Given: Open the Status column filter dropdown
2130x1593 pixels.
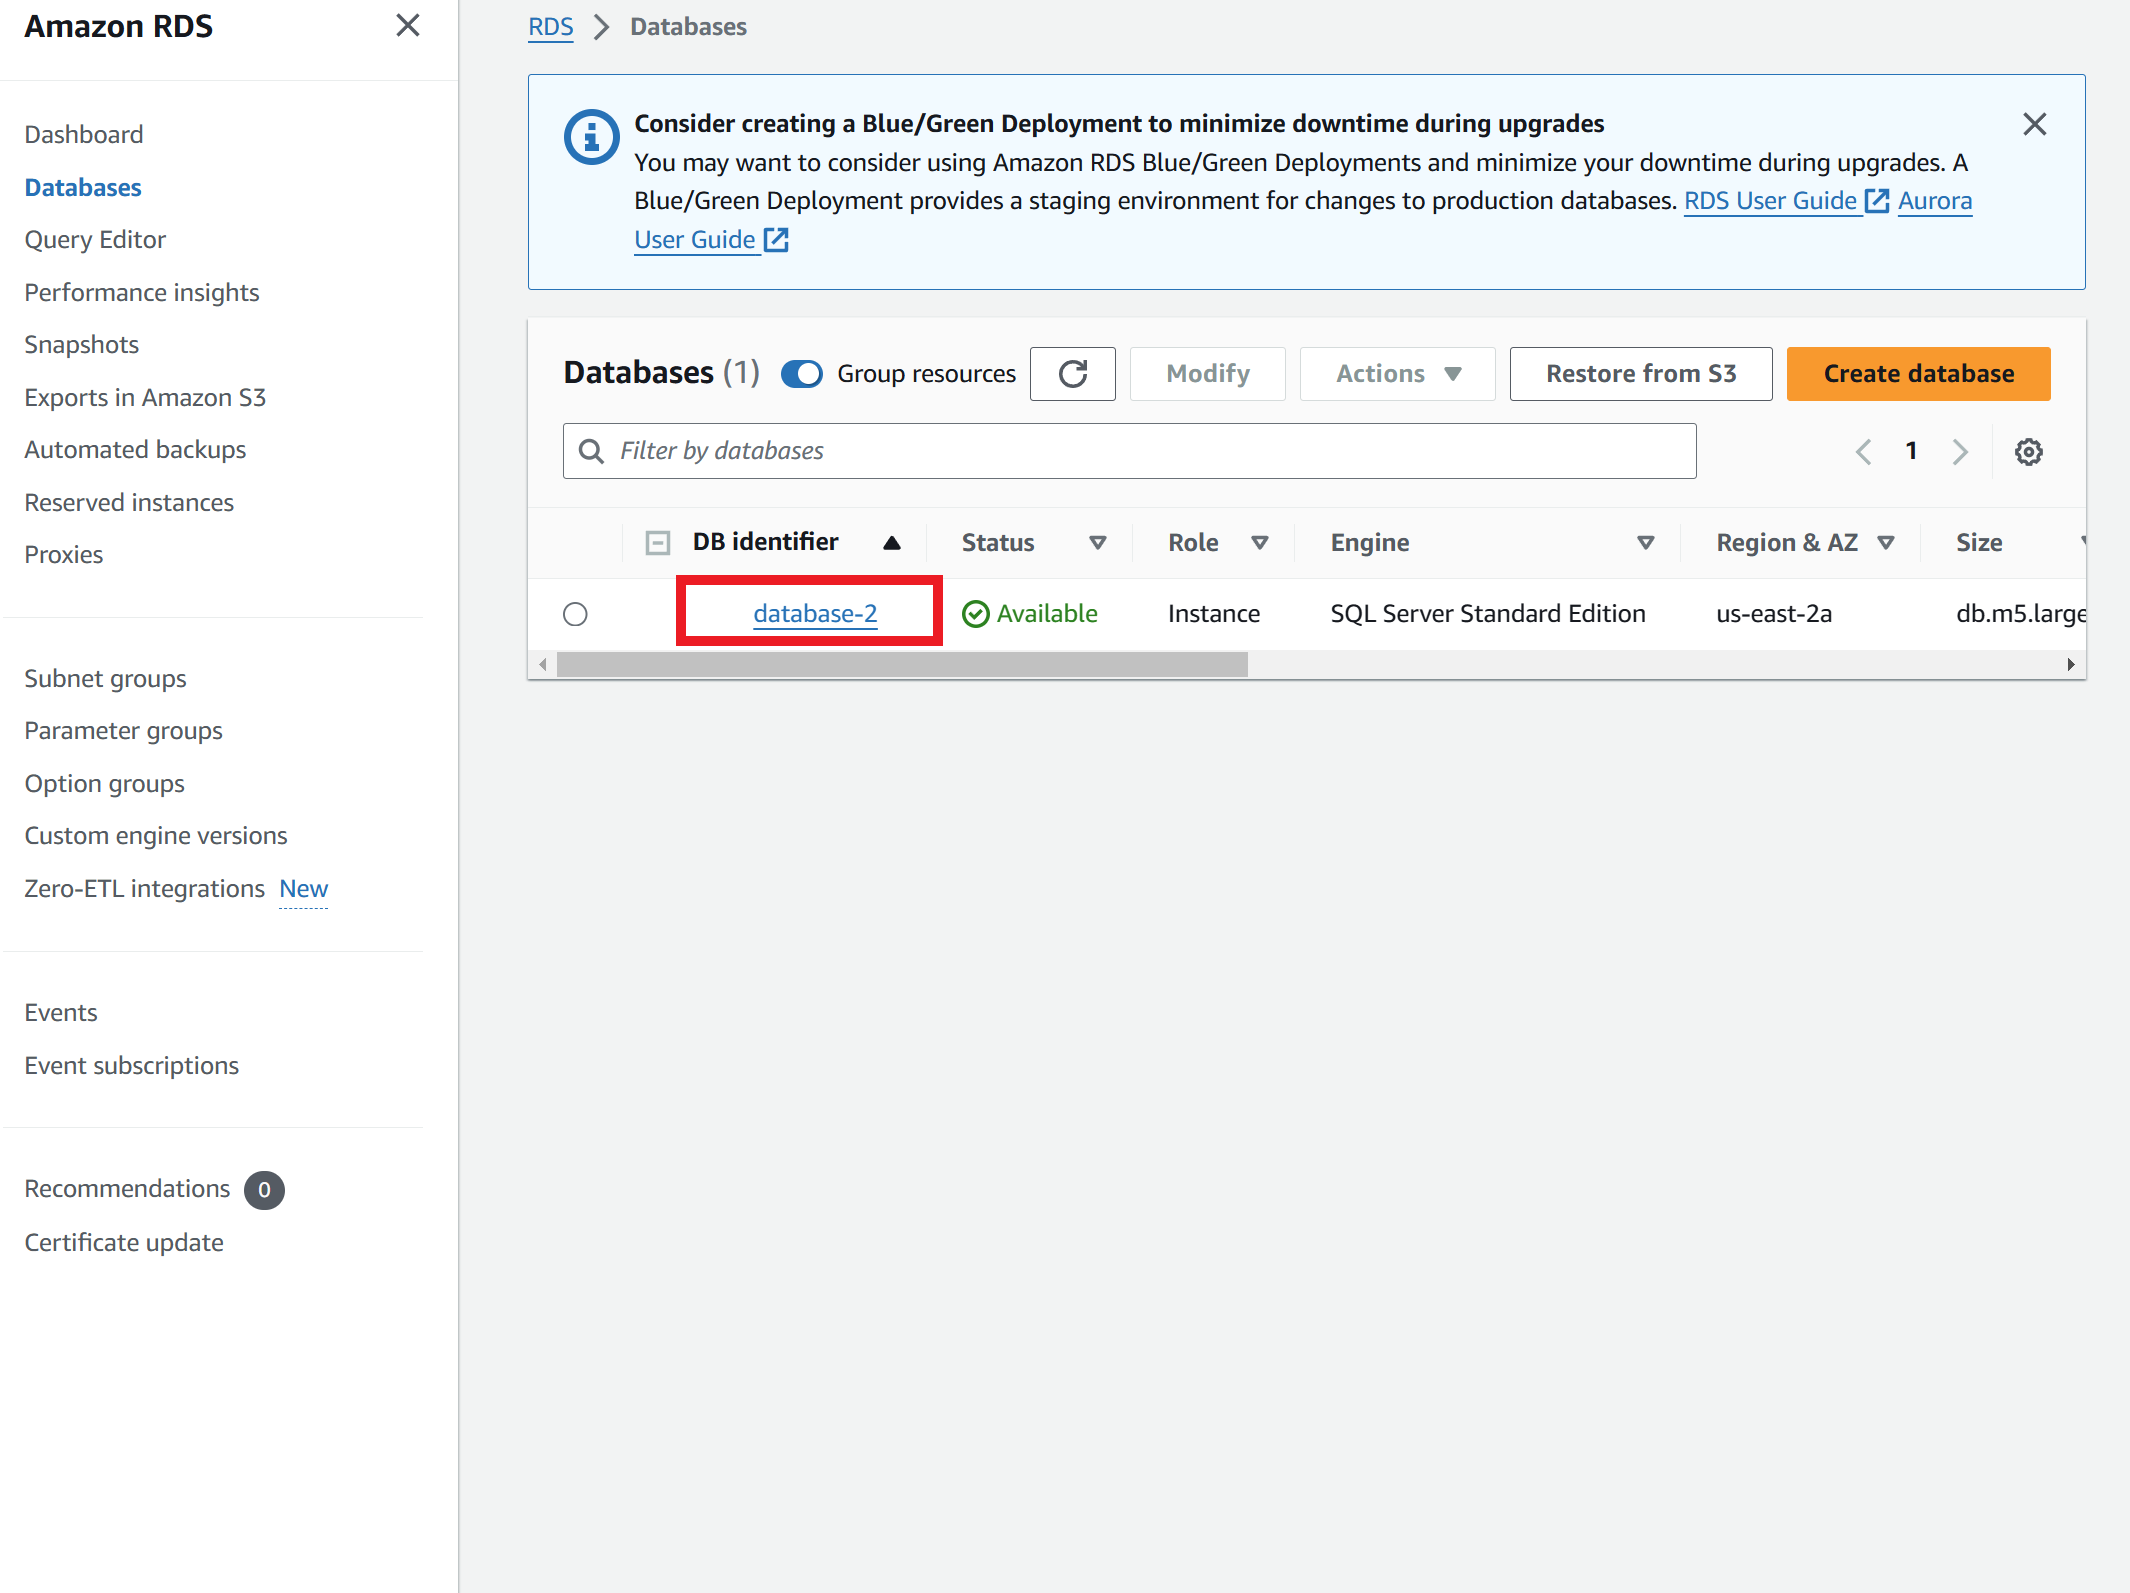Looking at the screenshot, I should point(1097,543).
